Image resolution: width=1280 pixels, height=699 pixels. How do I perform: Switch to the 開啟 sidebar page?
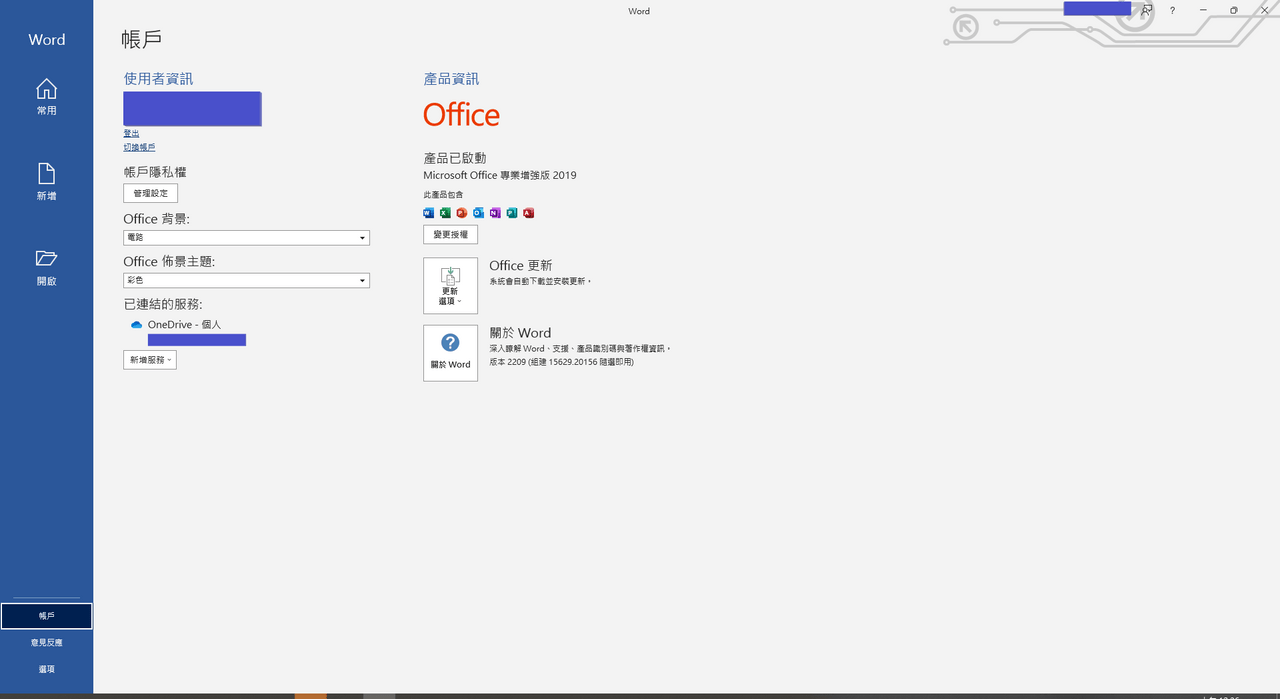(46, 268)
